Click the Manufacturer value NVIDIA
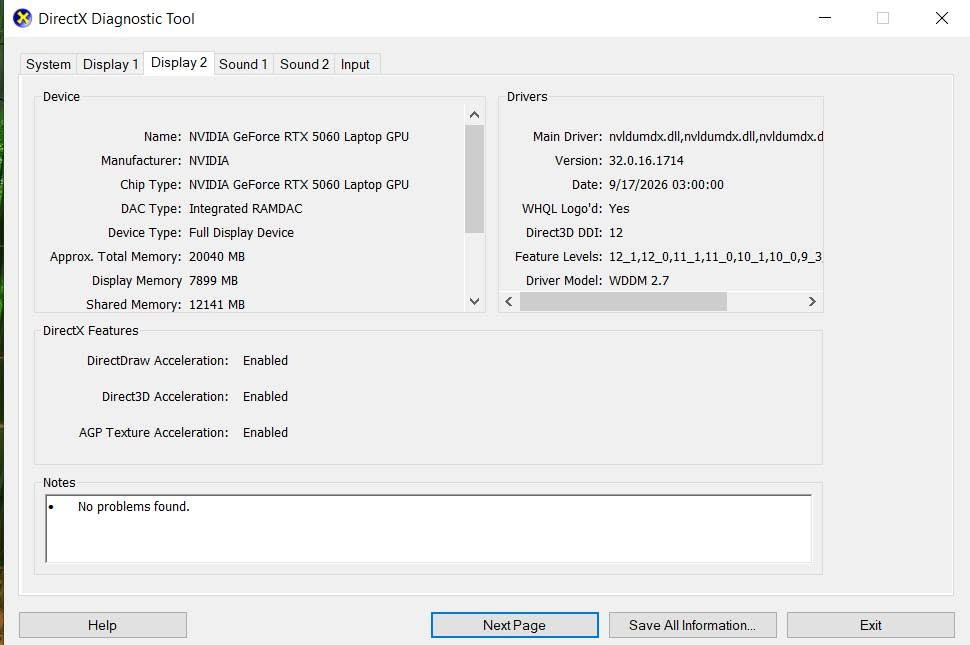970x645 pixels. (209, 161)
